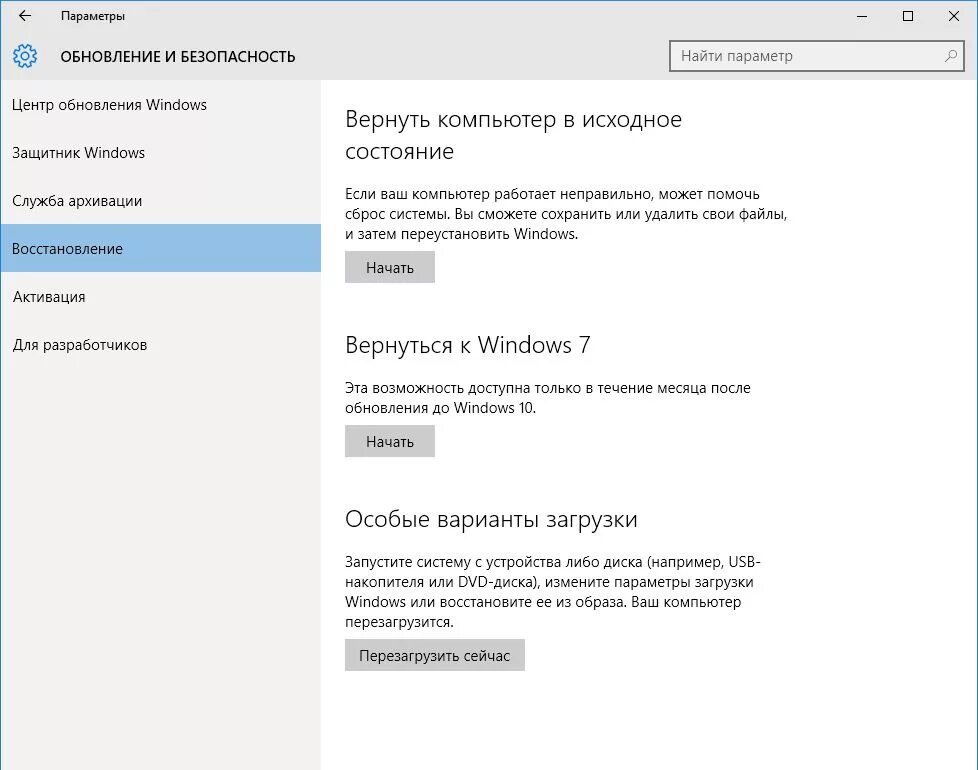Screen dimensions: 978x770
Task: Go to 'Активация' section
Action: pyautogui.click(x=160, y=297)
